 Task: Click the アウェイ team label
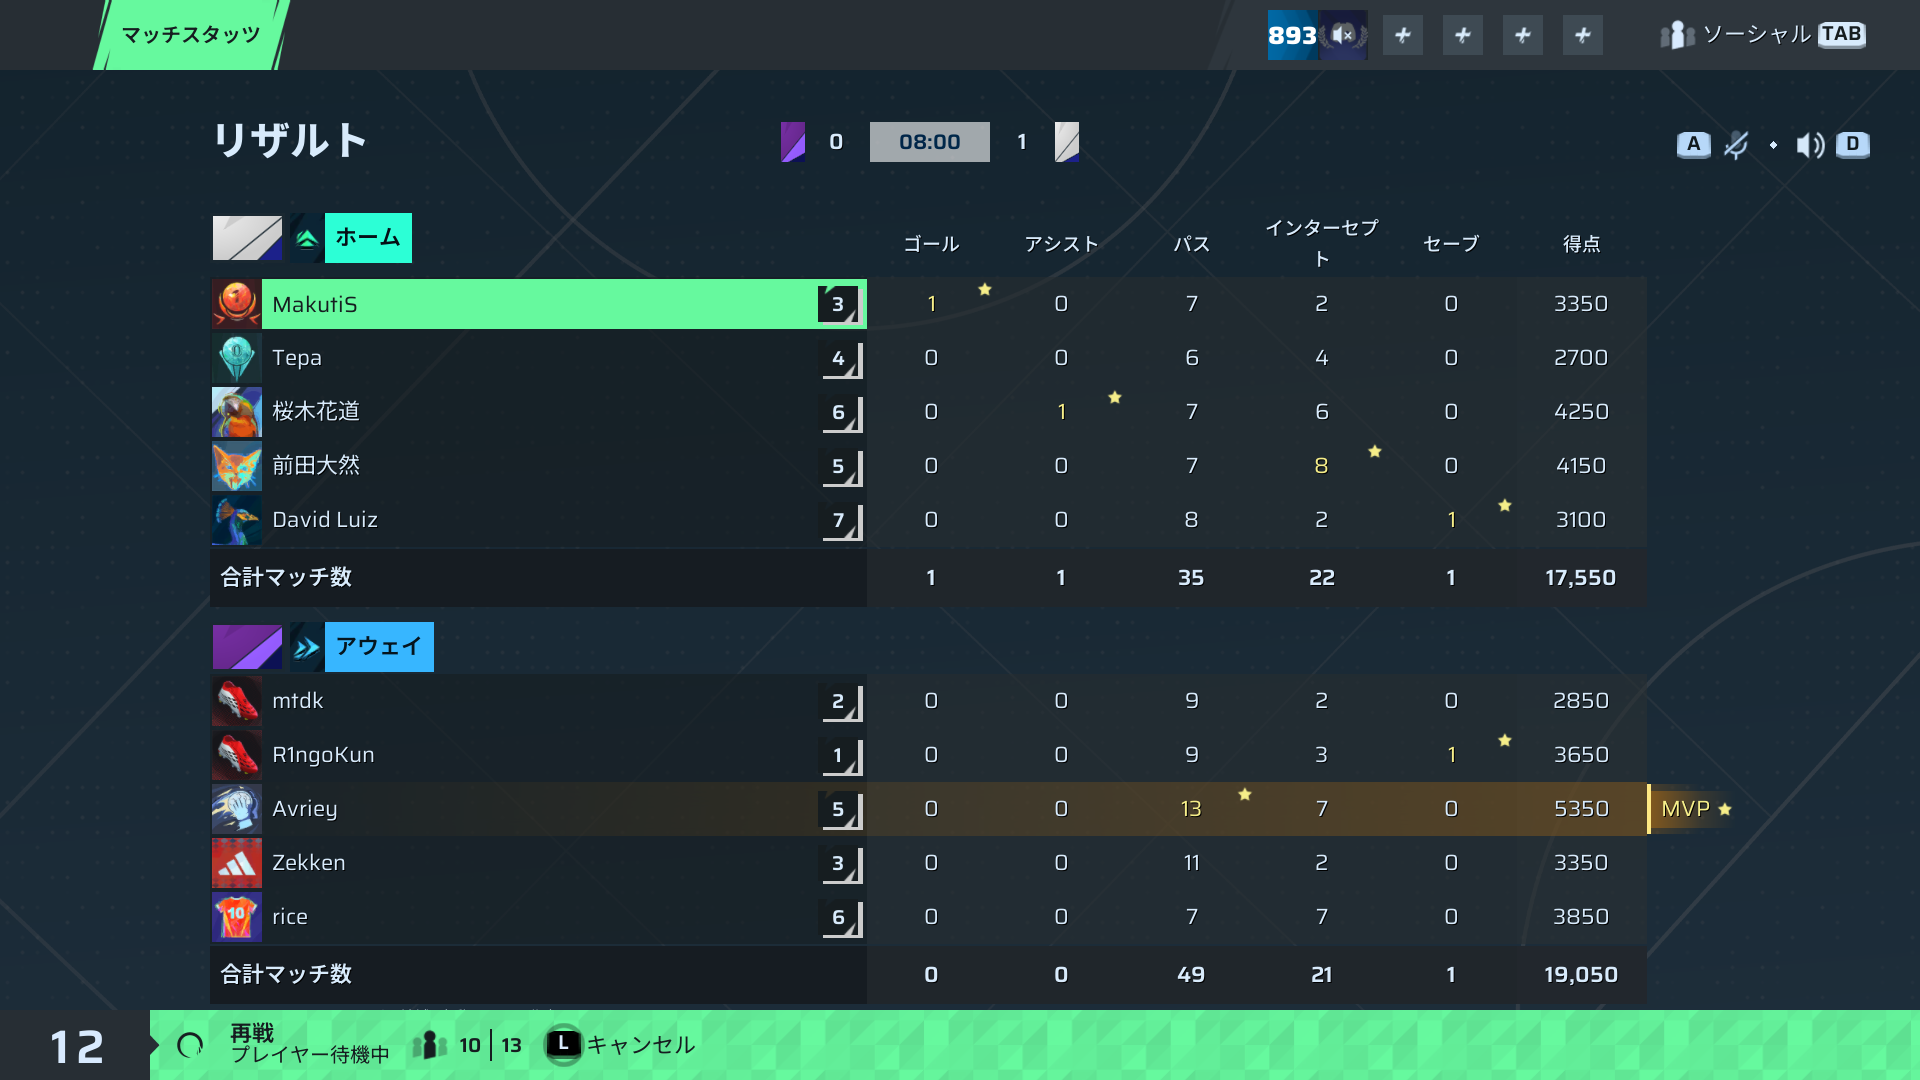point(379,647)
